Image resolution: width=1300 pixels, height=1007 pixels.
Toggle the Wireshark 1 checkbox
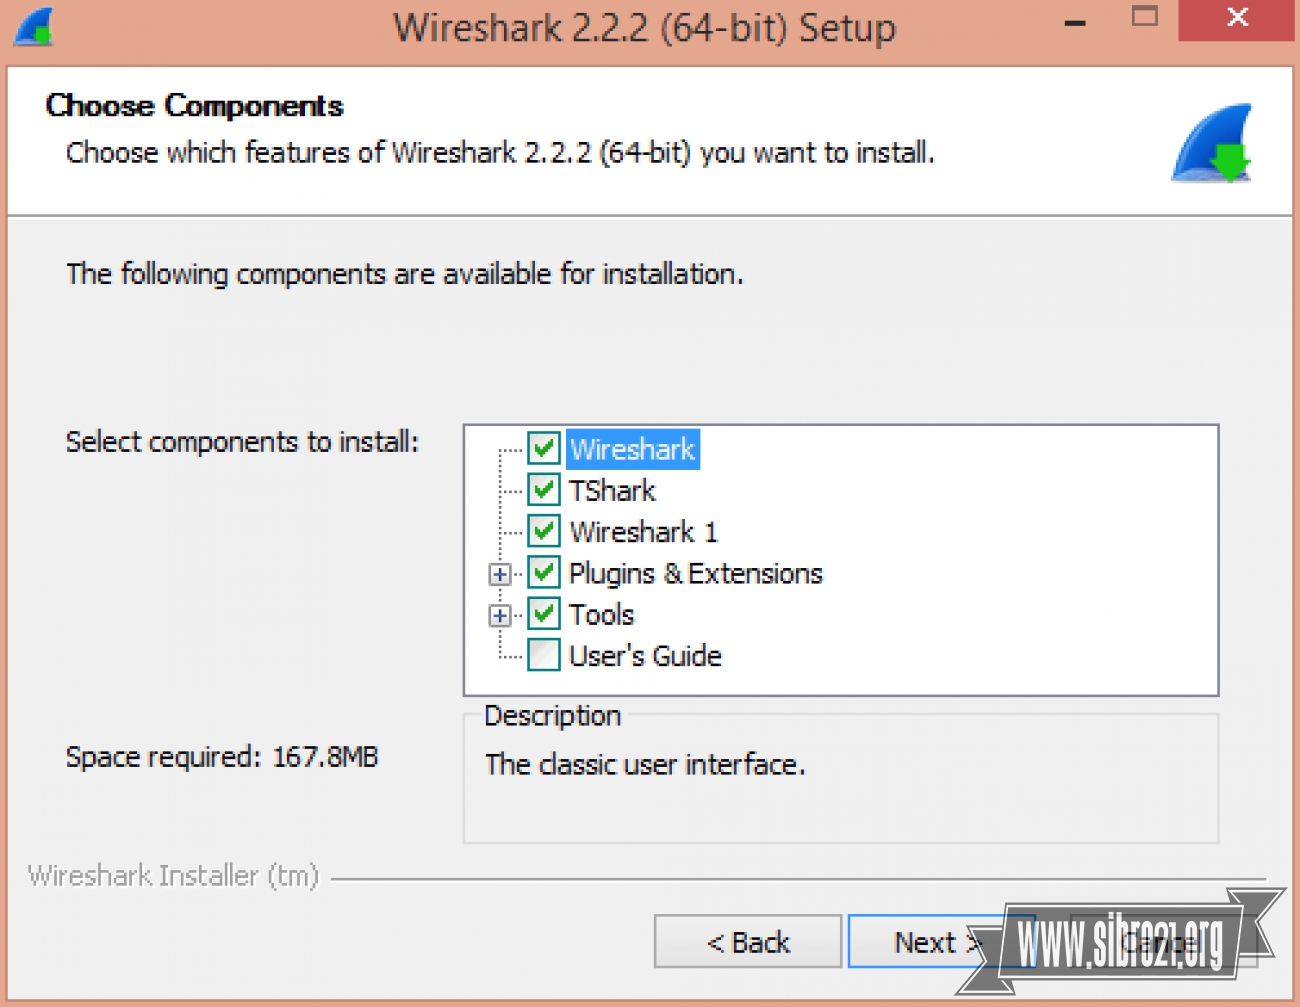point(544,531)
